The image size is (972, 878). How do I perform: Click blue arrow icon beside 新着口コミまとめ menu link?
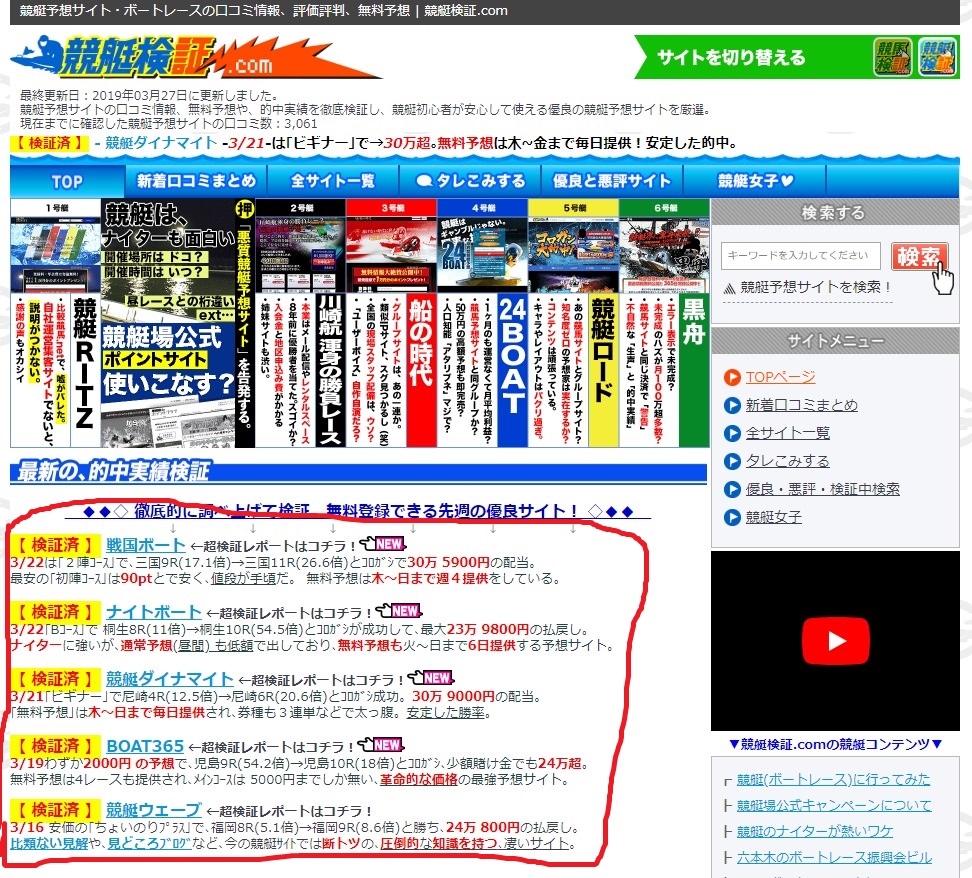(732, 405)
